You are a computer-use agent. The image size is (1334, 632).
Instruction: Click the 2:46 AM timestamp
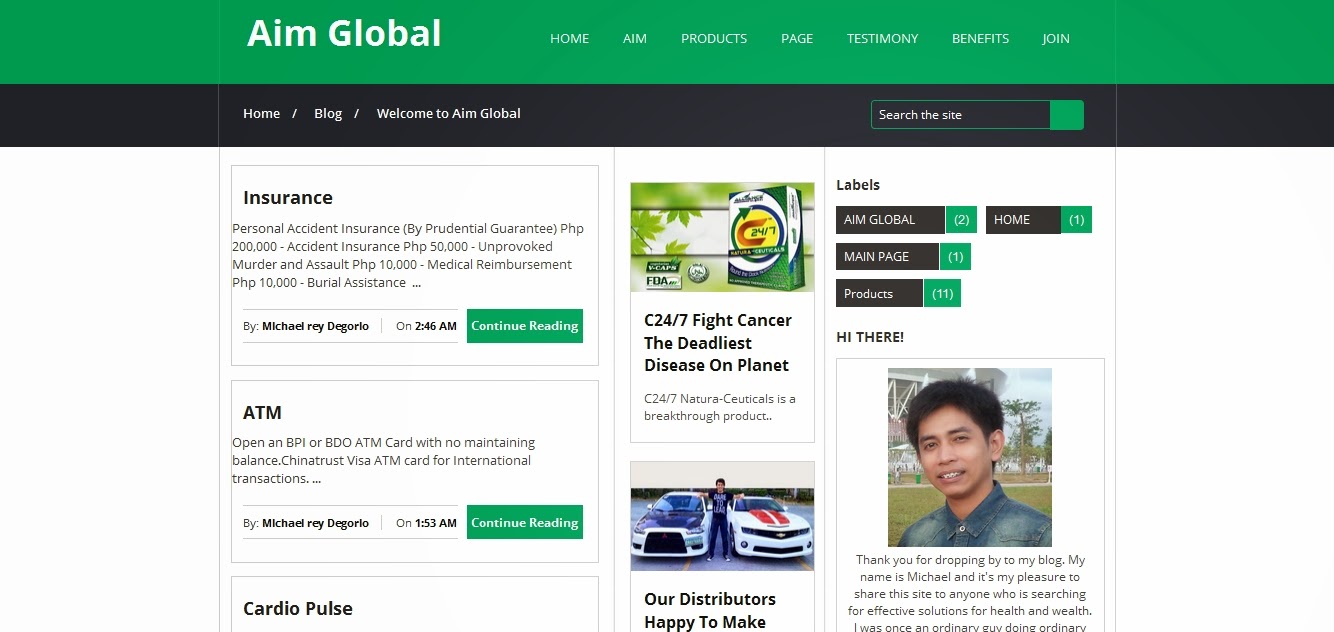pyautogui.click(x=436, y=326)
